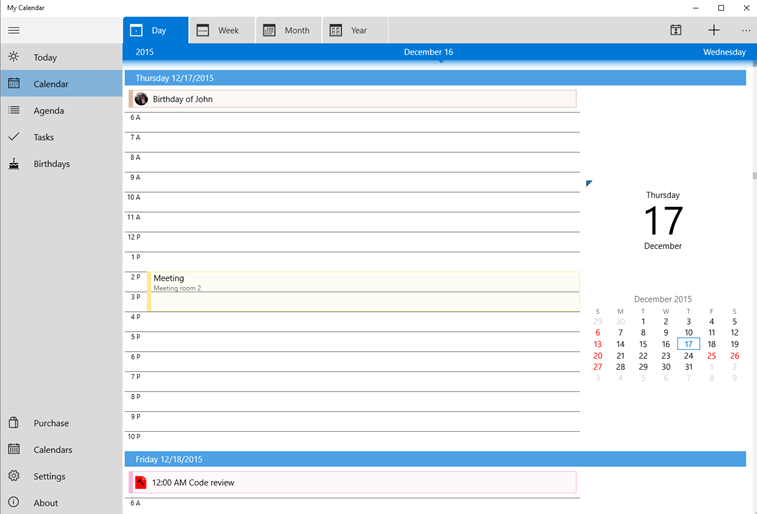Switch to the Week tab
757x514 pixels.
point(222,30)
